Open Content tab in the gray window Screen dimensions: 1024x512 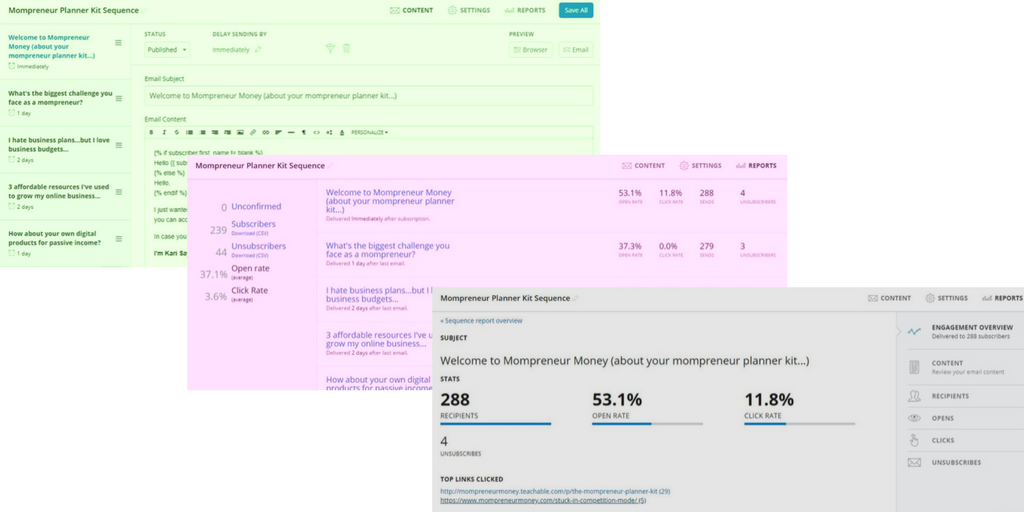pyautogui.click(x=889, y=298)
